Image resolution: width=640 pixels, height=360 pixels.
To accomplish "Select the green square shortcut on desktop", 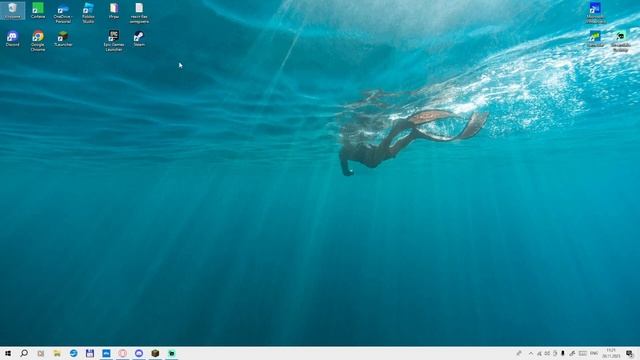I will 38,11.
